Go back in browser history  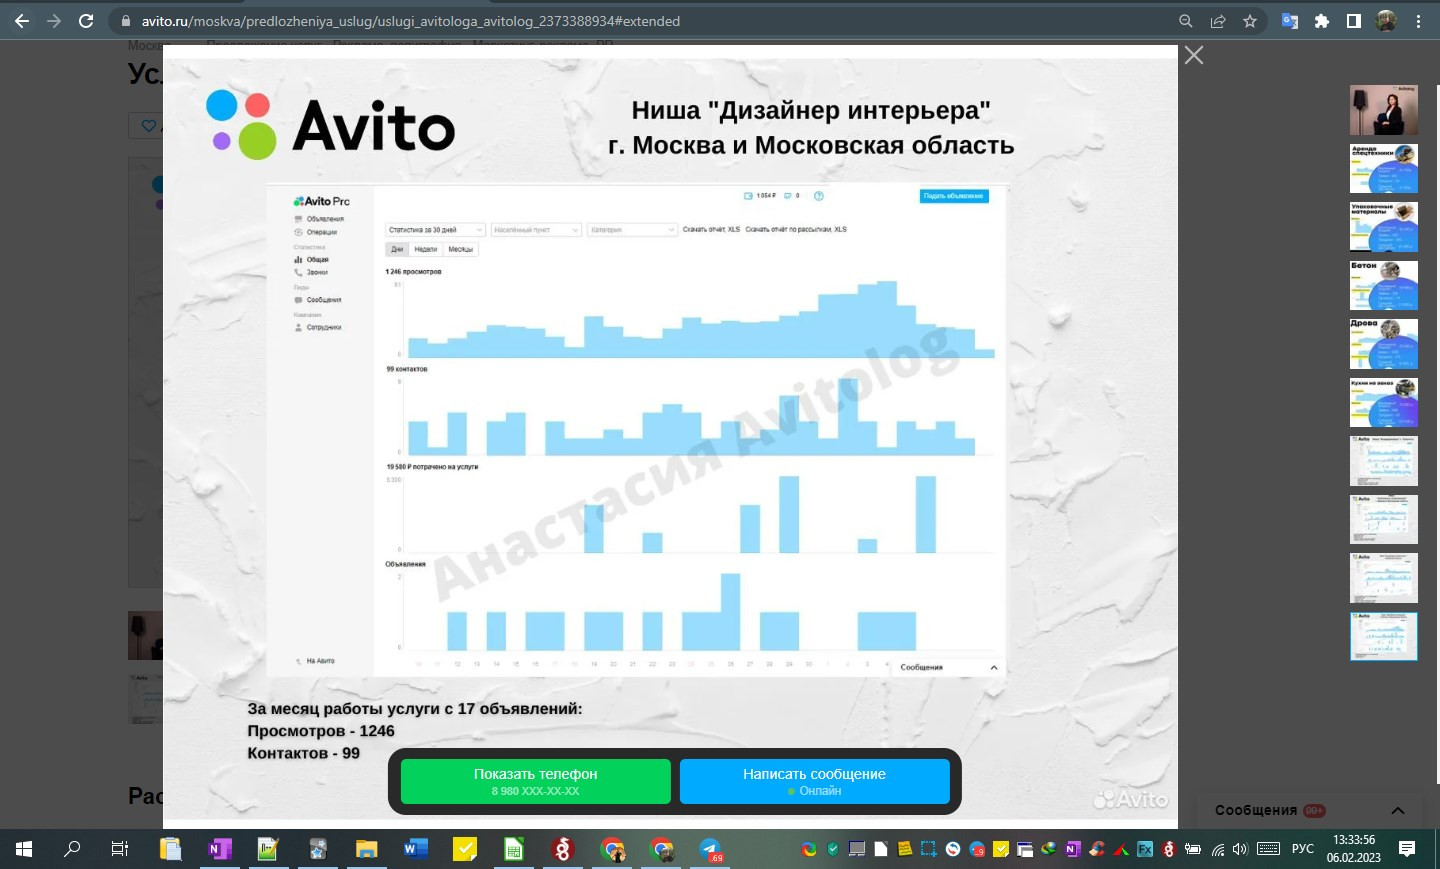22,21
